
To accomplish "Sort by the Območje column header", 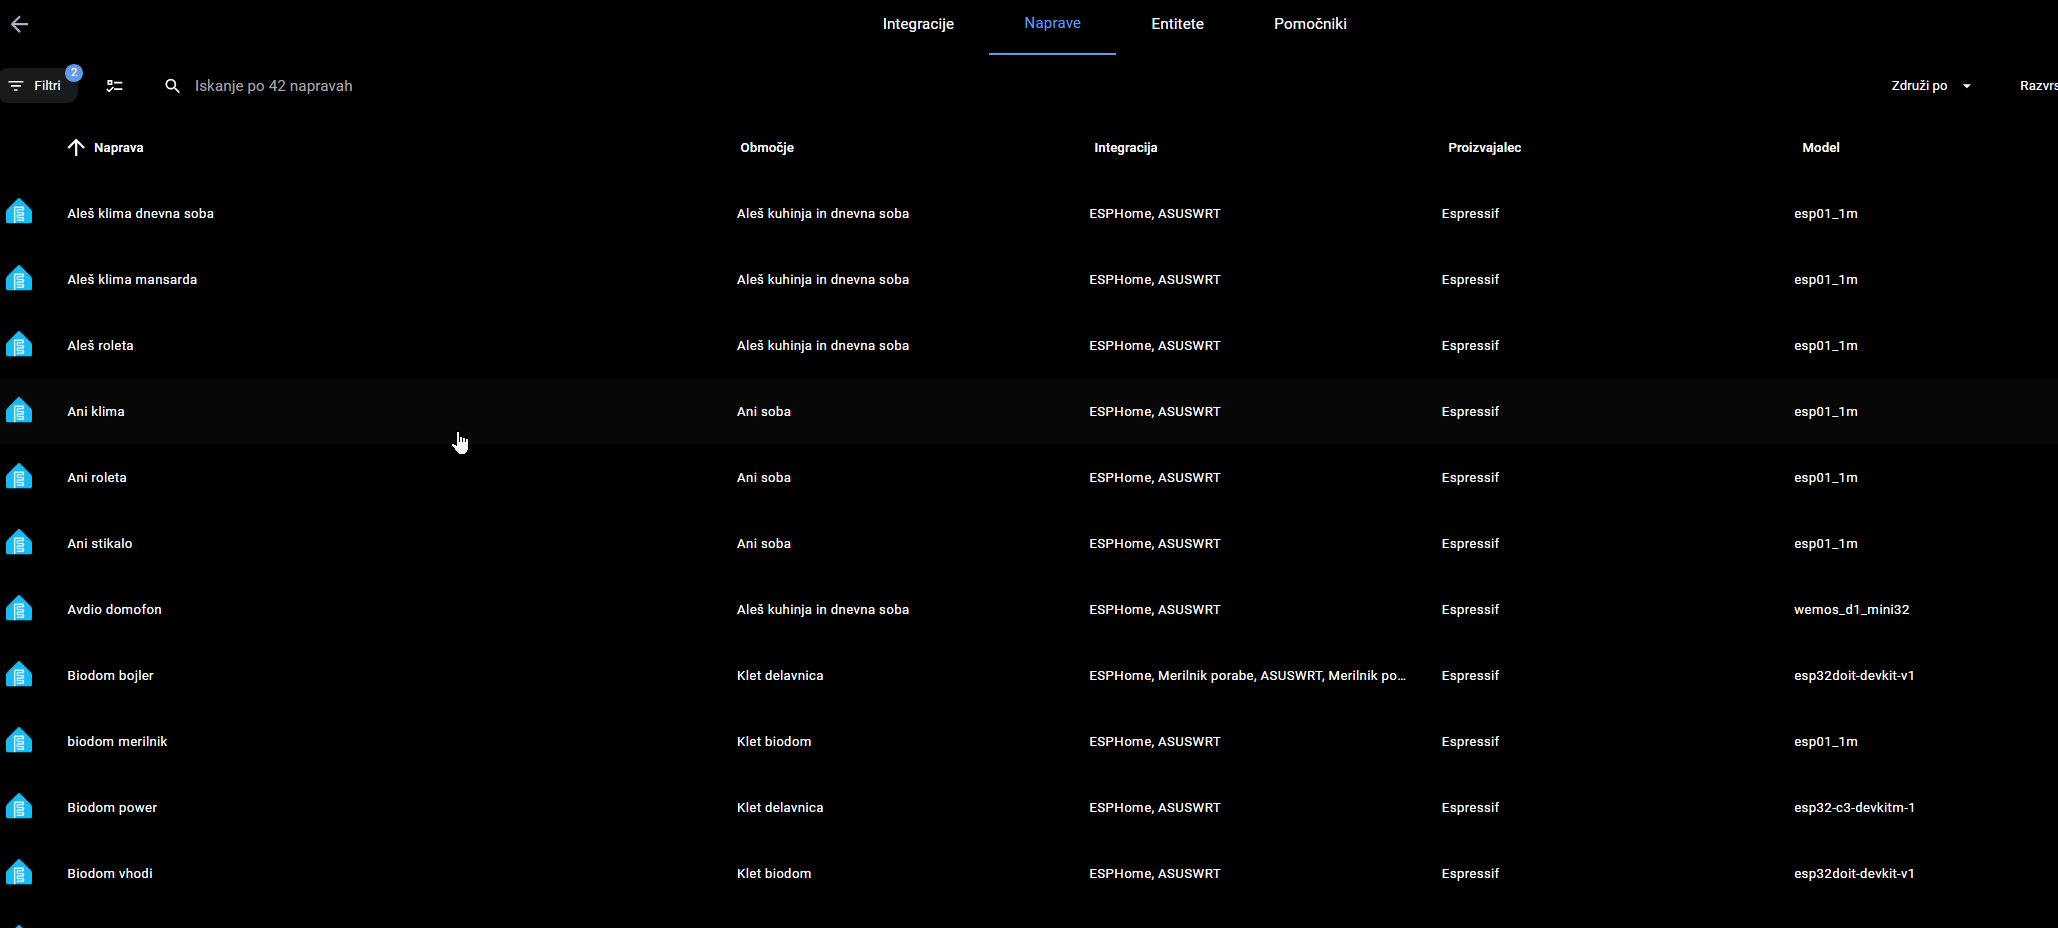I will 767,148.
